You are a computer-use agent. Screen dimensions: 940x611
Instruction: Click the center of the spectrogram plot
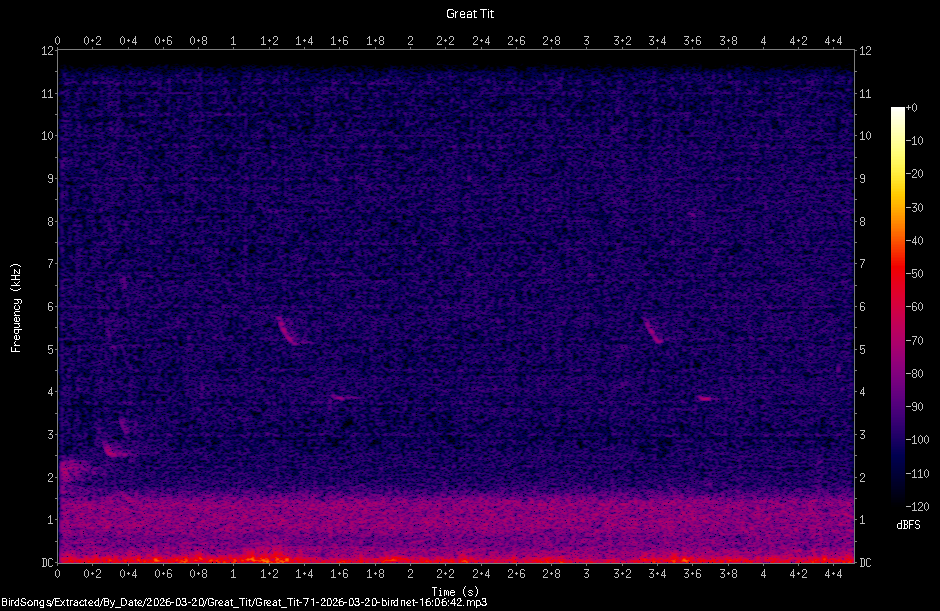click(x=458, y=308)
